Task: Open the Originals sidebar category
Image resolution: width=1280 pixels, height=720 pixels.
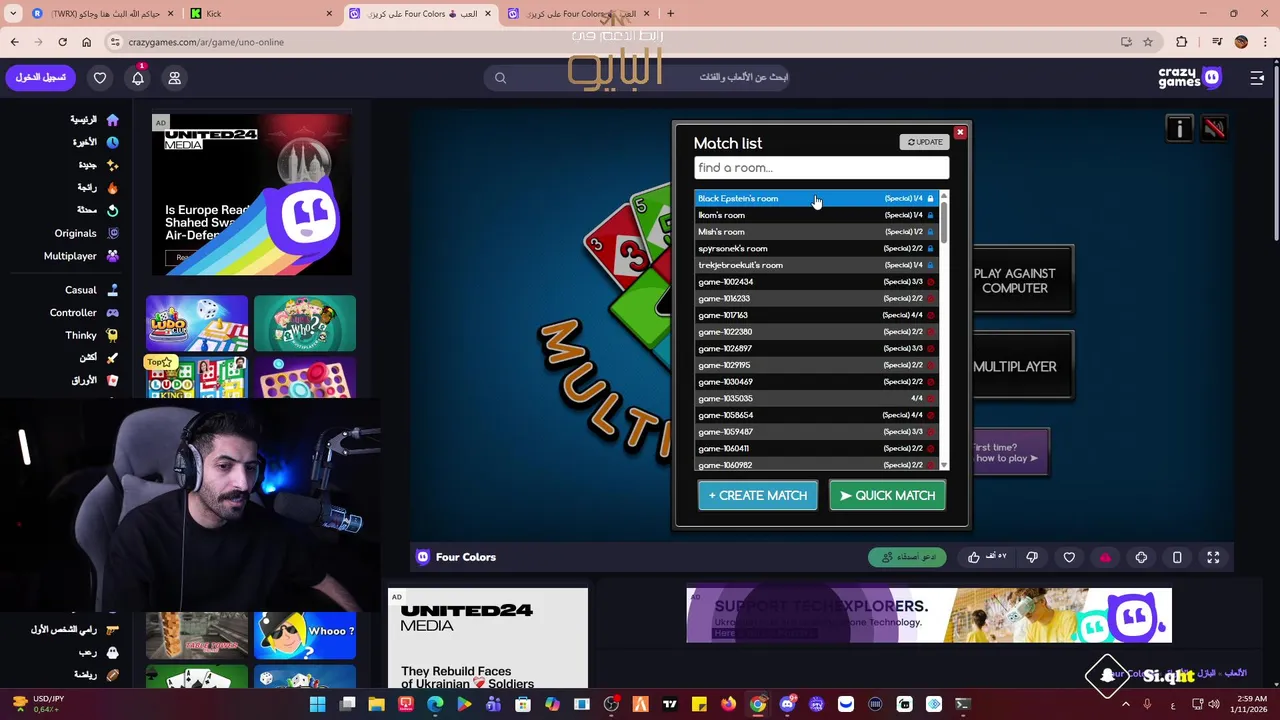Action: click(x=86, y=233)
